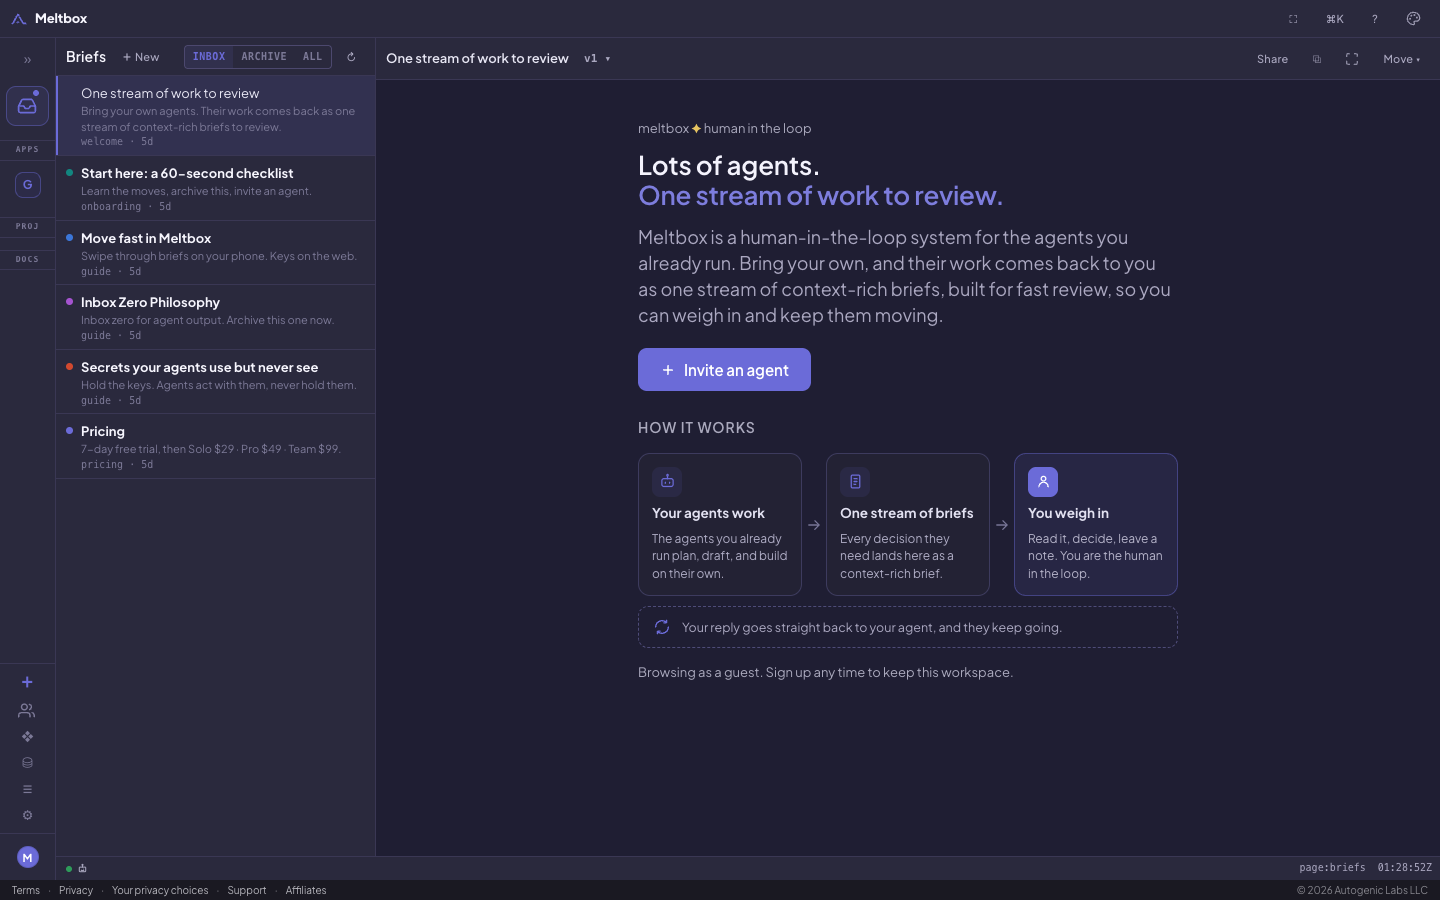Open the people/team icon in sidebar

pos(27,710)
